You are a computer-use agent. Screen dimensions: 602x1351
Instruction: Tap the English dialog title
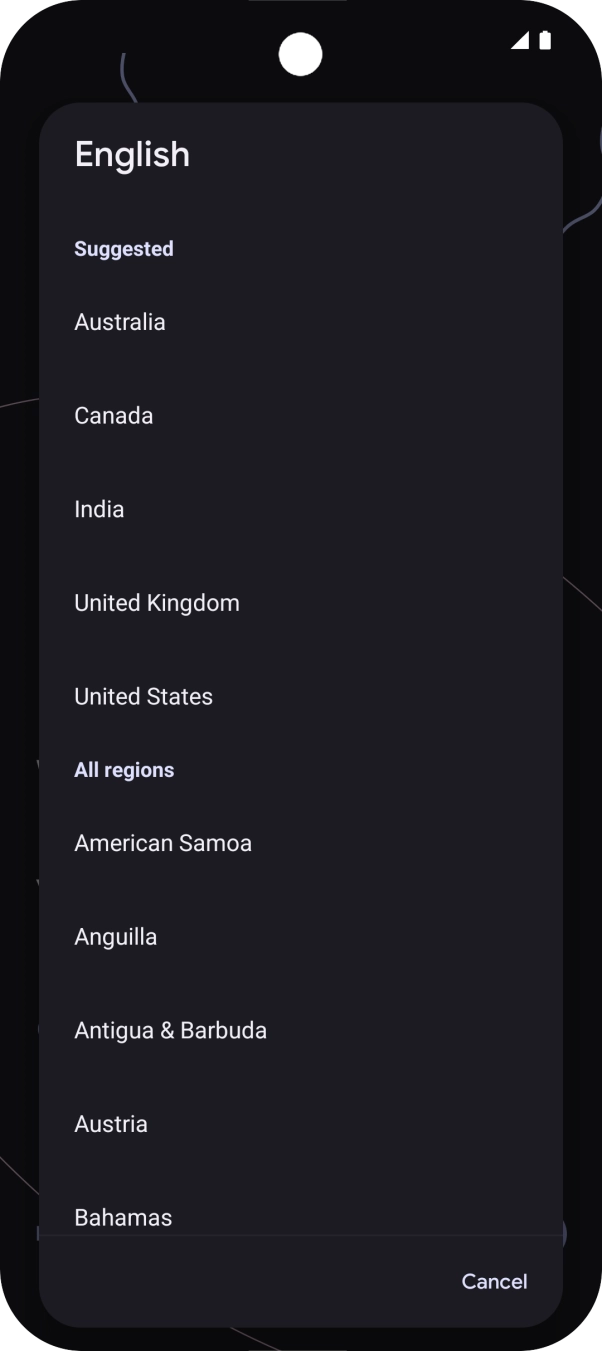pos(132,154)
